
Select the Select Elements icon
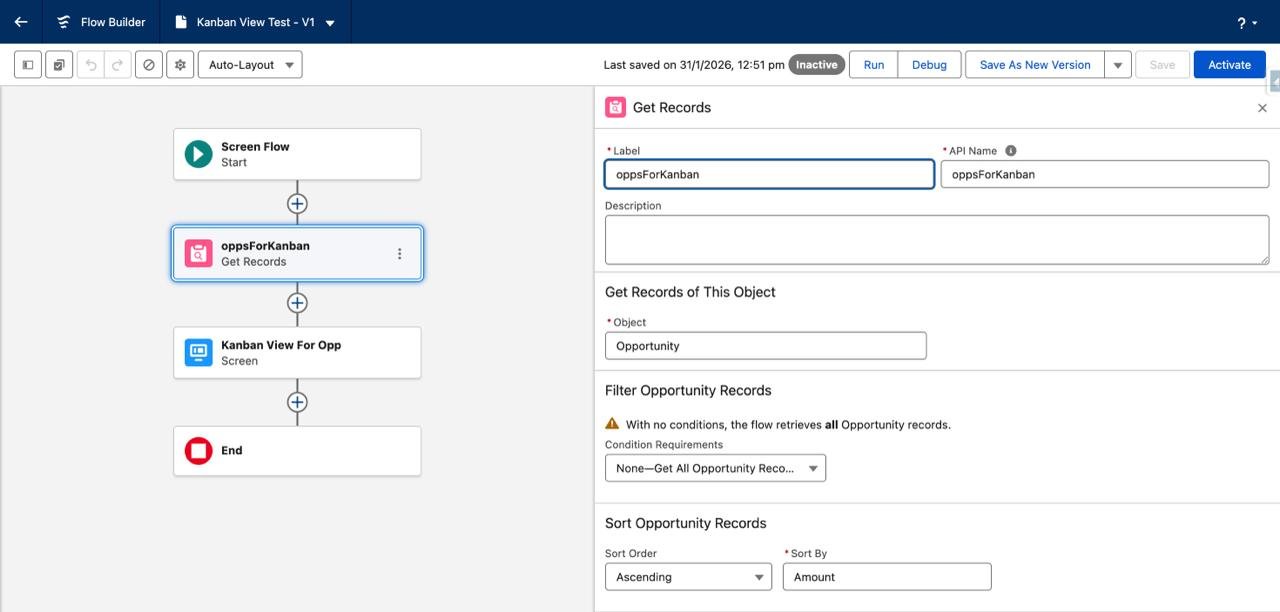click(58, 64)
